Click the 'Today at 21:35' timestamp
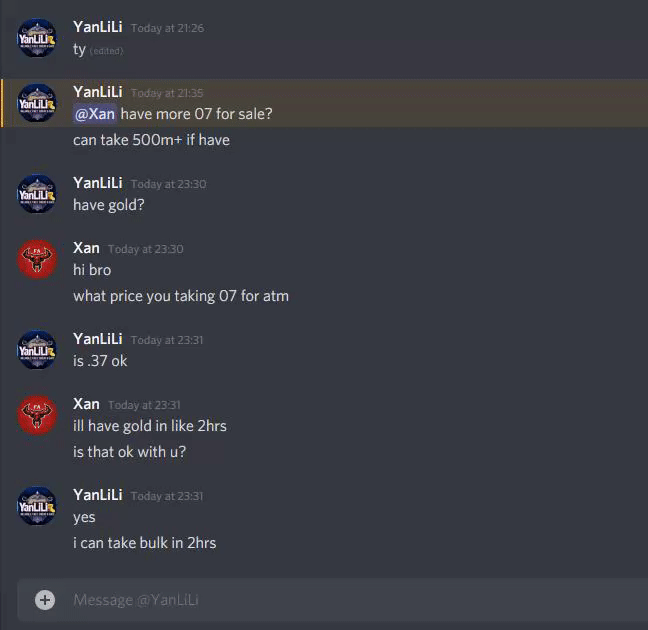This screenshot has height=630, width=648. pyautogui.click(x=167, y=93)
